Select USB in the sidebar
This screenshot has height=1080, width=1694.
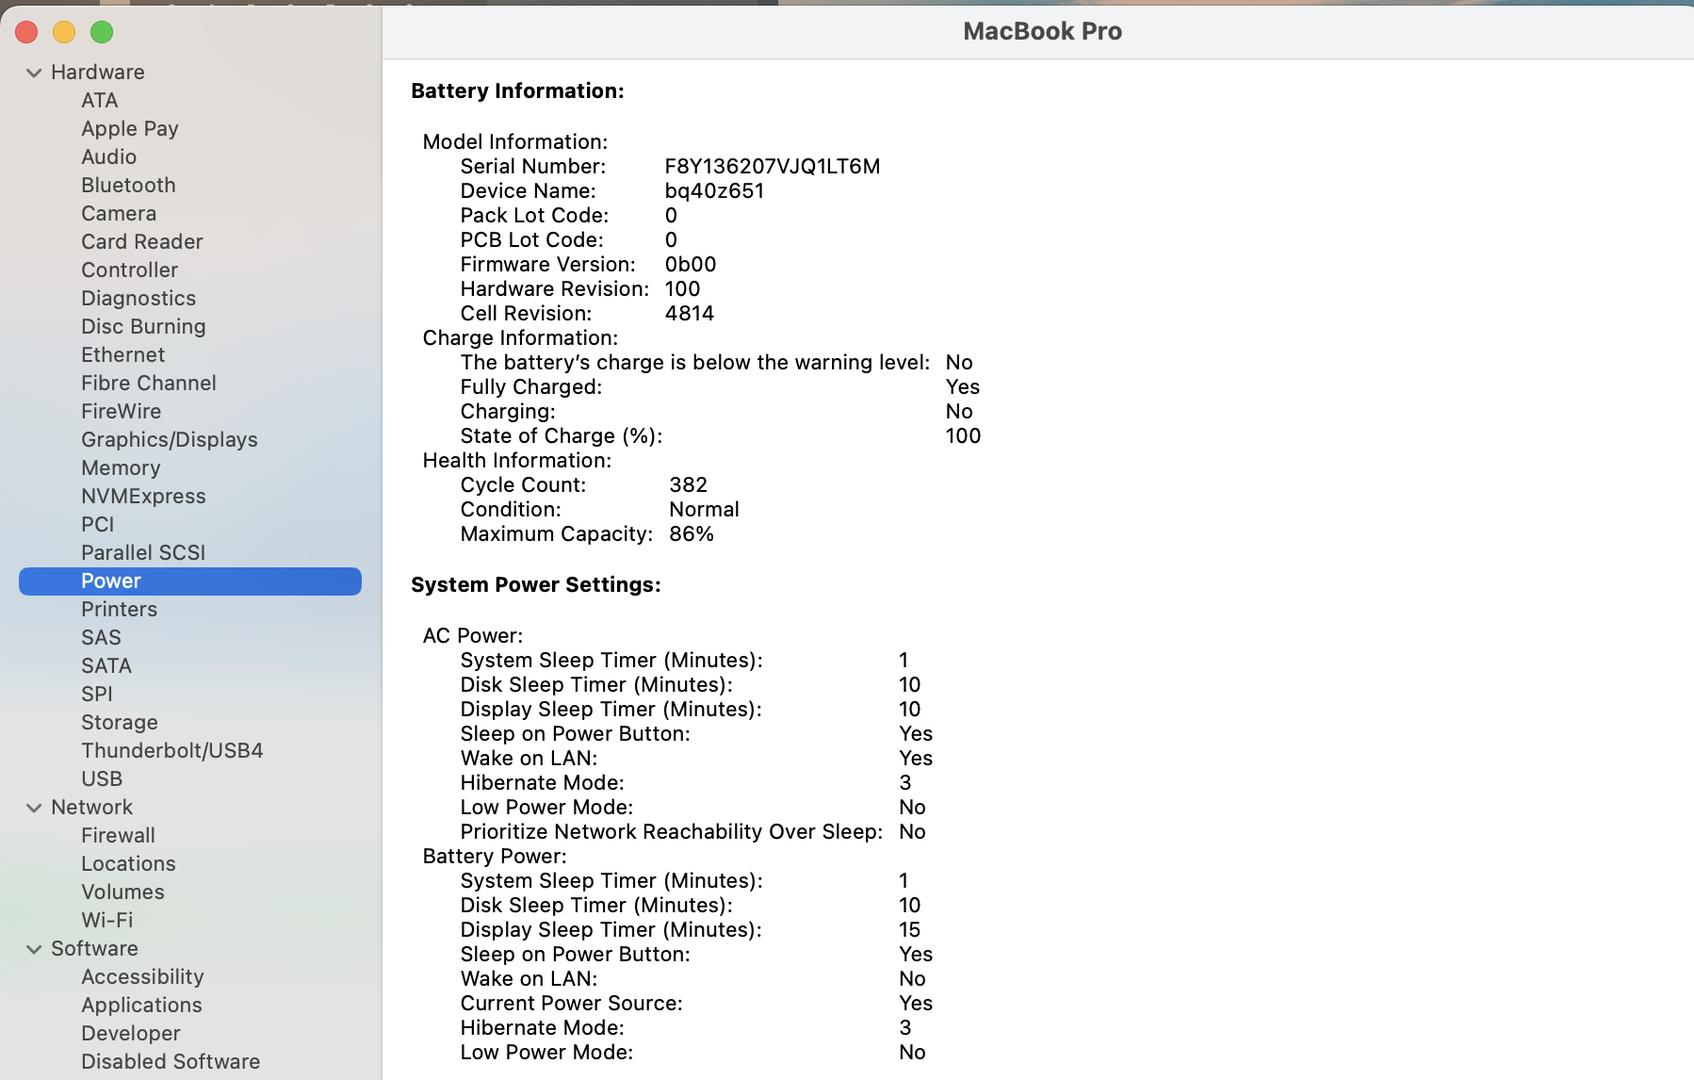(101, 778)
